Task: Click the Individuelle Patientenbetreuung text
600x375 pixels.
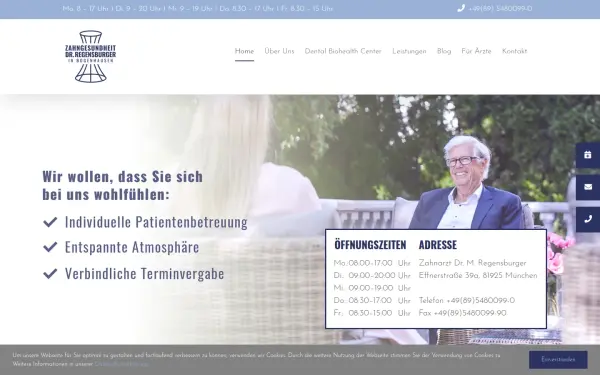Action: [x=156, y=222]
